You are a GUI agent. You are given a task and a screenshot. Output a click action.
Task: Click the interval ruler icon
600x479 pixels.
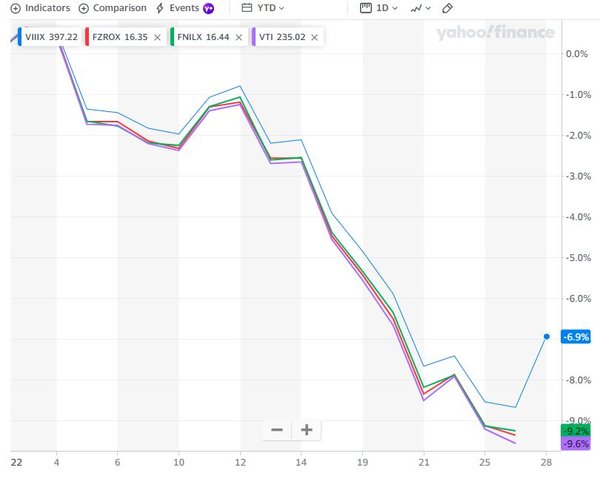click(x=366, y=8)
